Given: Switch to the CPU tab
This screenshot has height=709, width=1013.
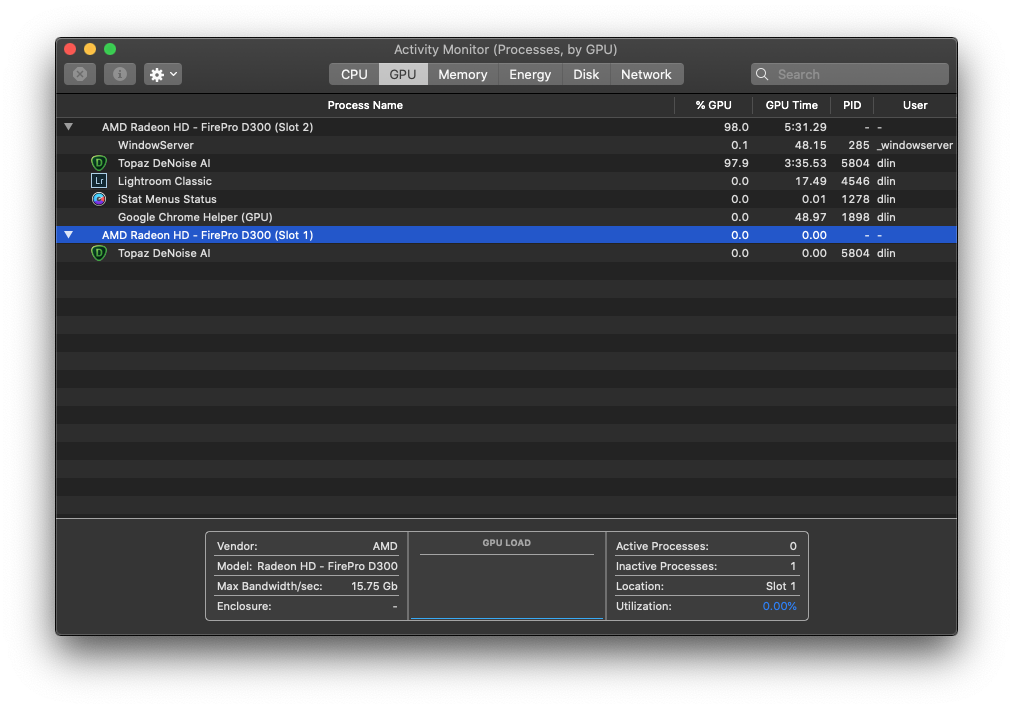Looking at the screenshot, I should [x=354, y=74].
